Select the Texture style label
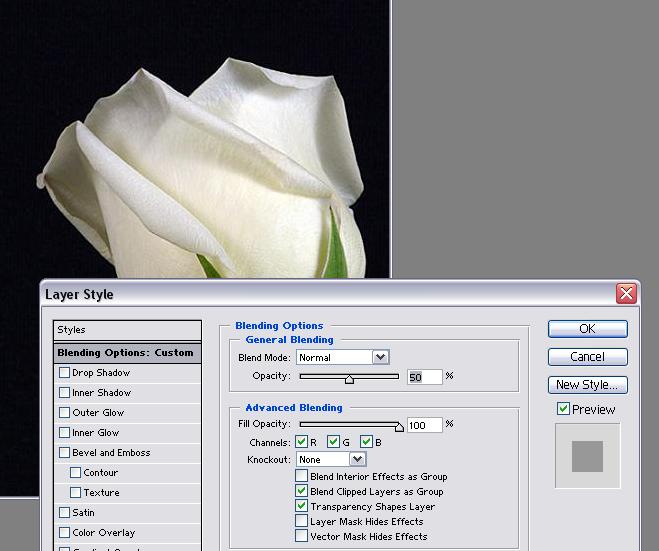This screenshot has width=659, height=551. [x=101, y=493]
